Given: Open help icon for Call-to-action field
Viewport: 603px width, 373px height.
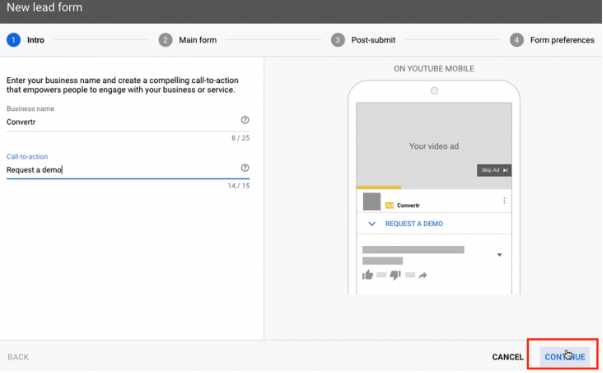Looking at the screenshot, I should click(x=245, y=168).
